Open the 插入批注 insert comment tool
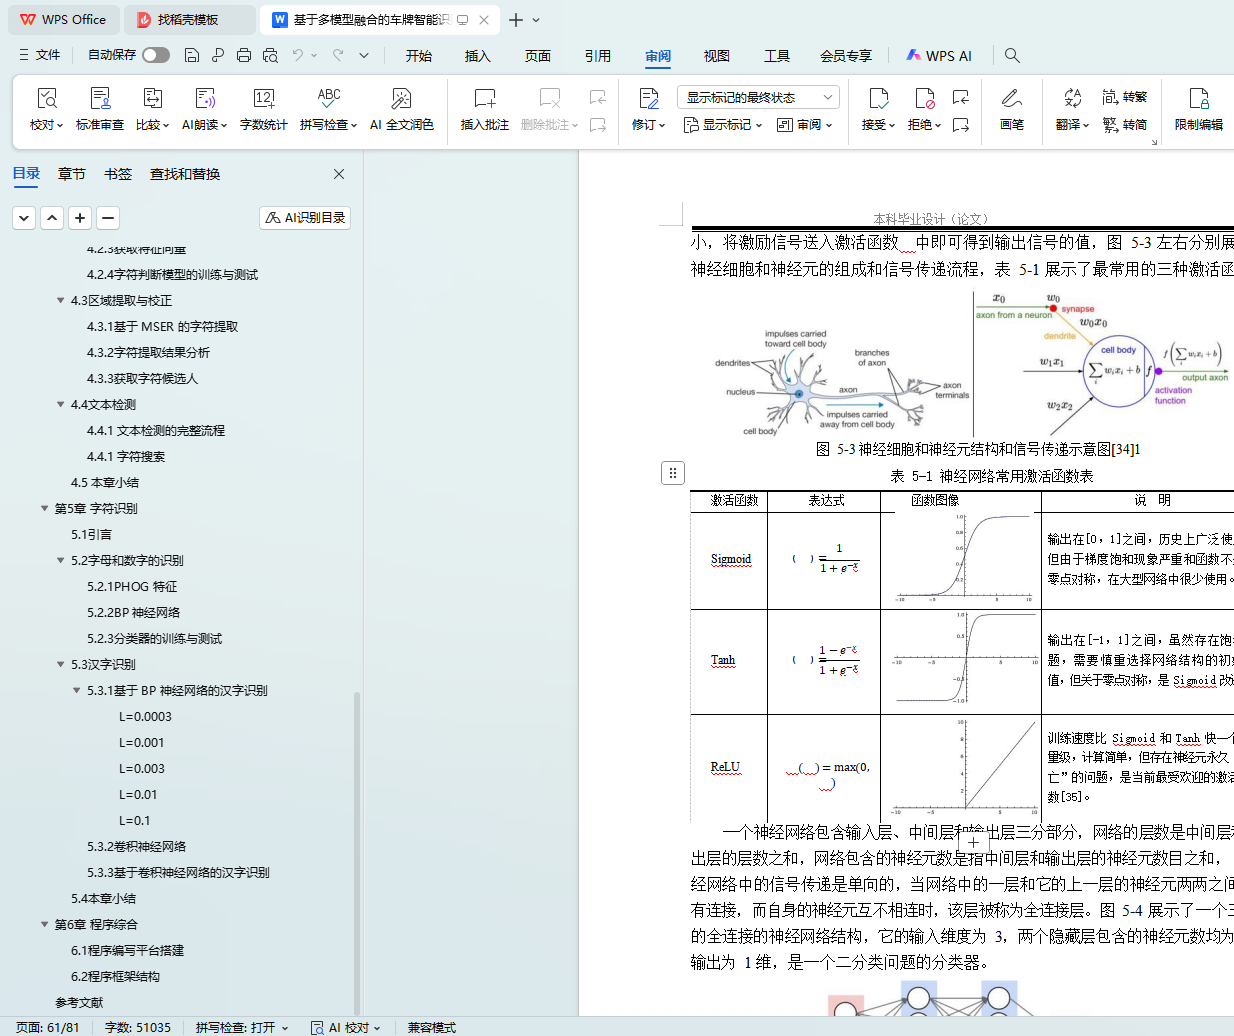This screenshot has width=1234, height=1036. pyautogui.click(x=484, y=108)
